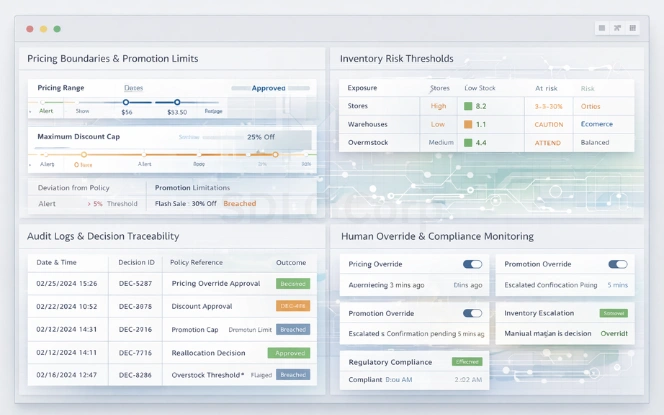Screen dimensions: 664x415
Task: Switch to the grid layout icon
Action: click(x=633, y=28)
